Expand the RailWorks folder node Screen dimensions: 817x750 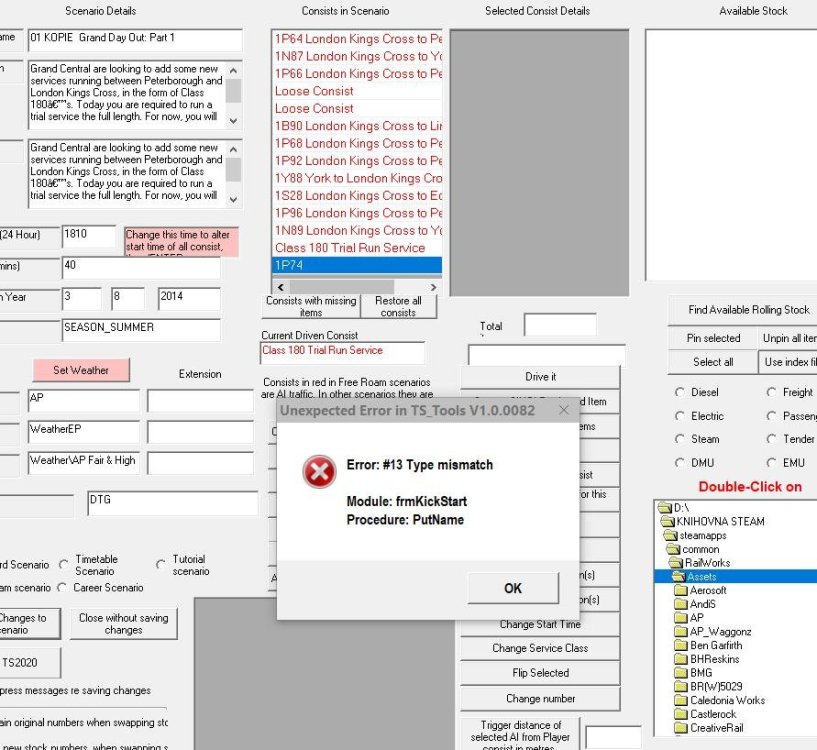click(x=707, y=563)
